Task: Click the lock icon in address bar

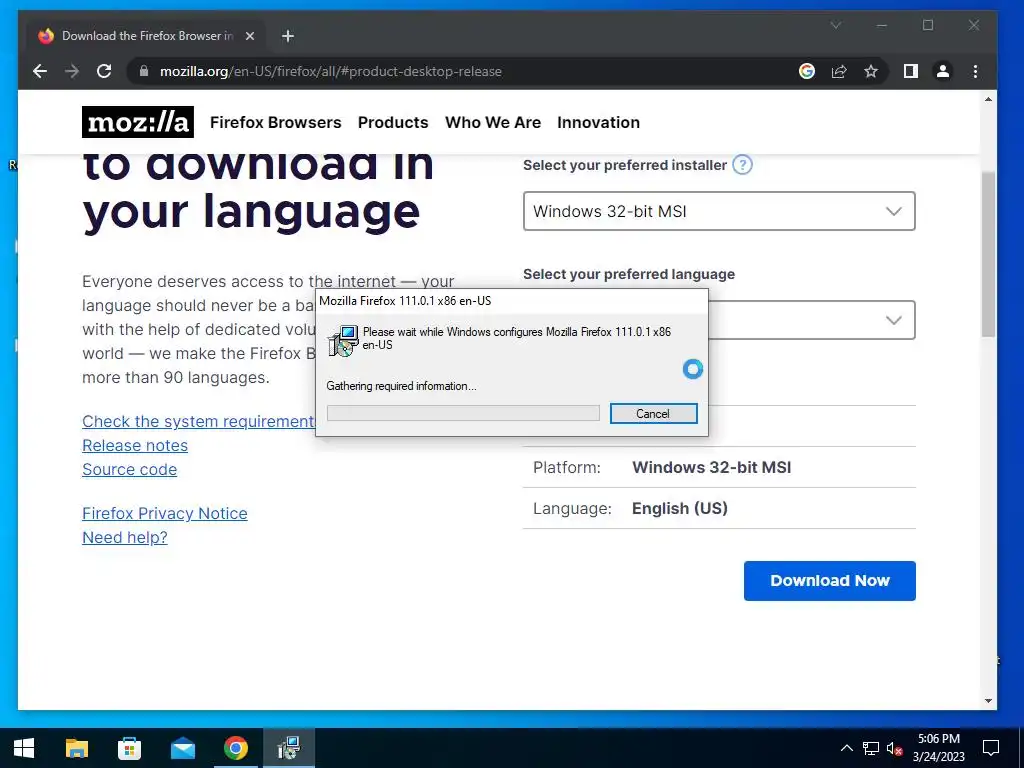Action: [144, 71]
